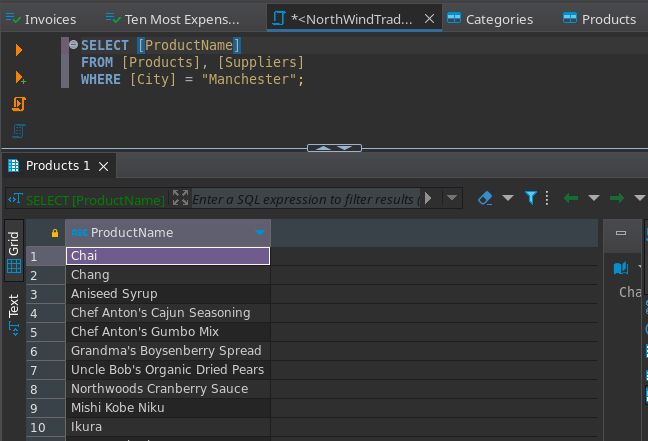648x441 pixels.
Task: Click the green back navigation arrow
Action: point(571,198)
